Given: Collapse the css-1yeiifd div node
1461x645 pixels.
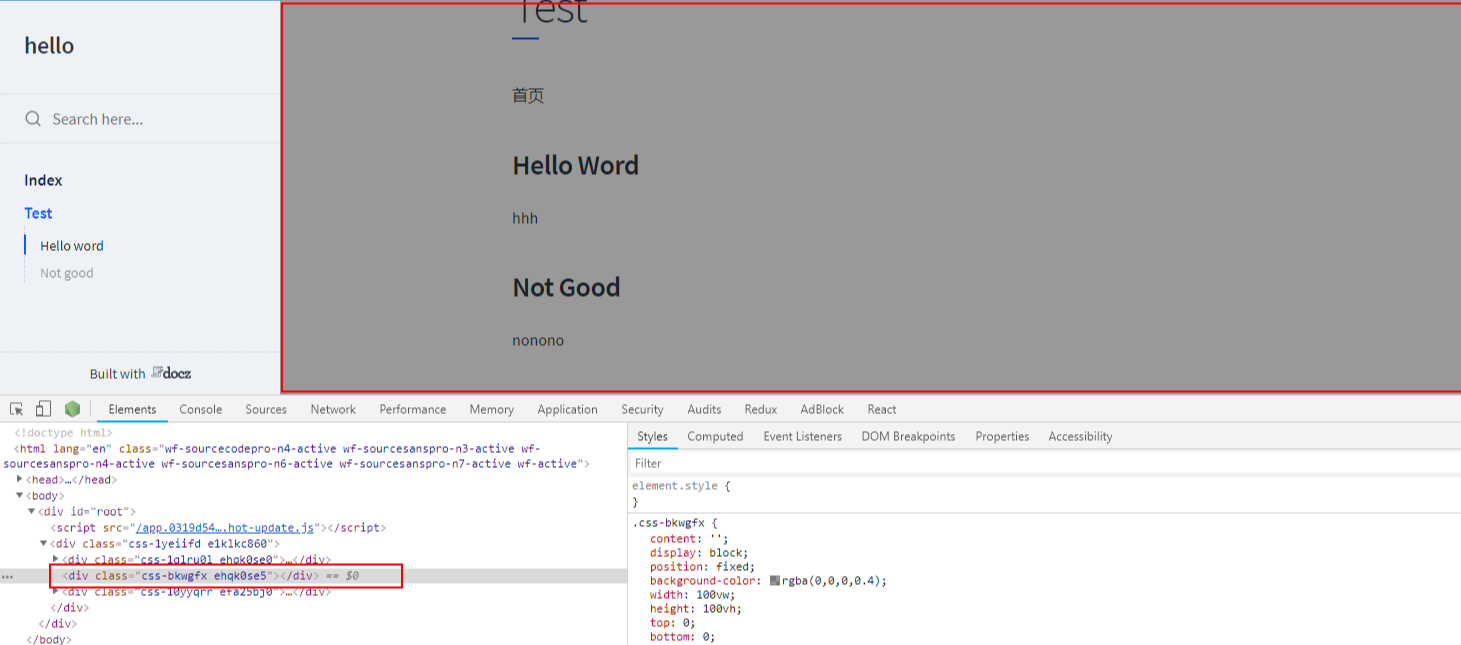Looking at the screenshot, I should (x=44, y=544).
